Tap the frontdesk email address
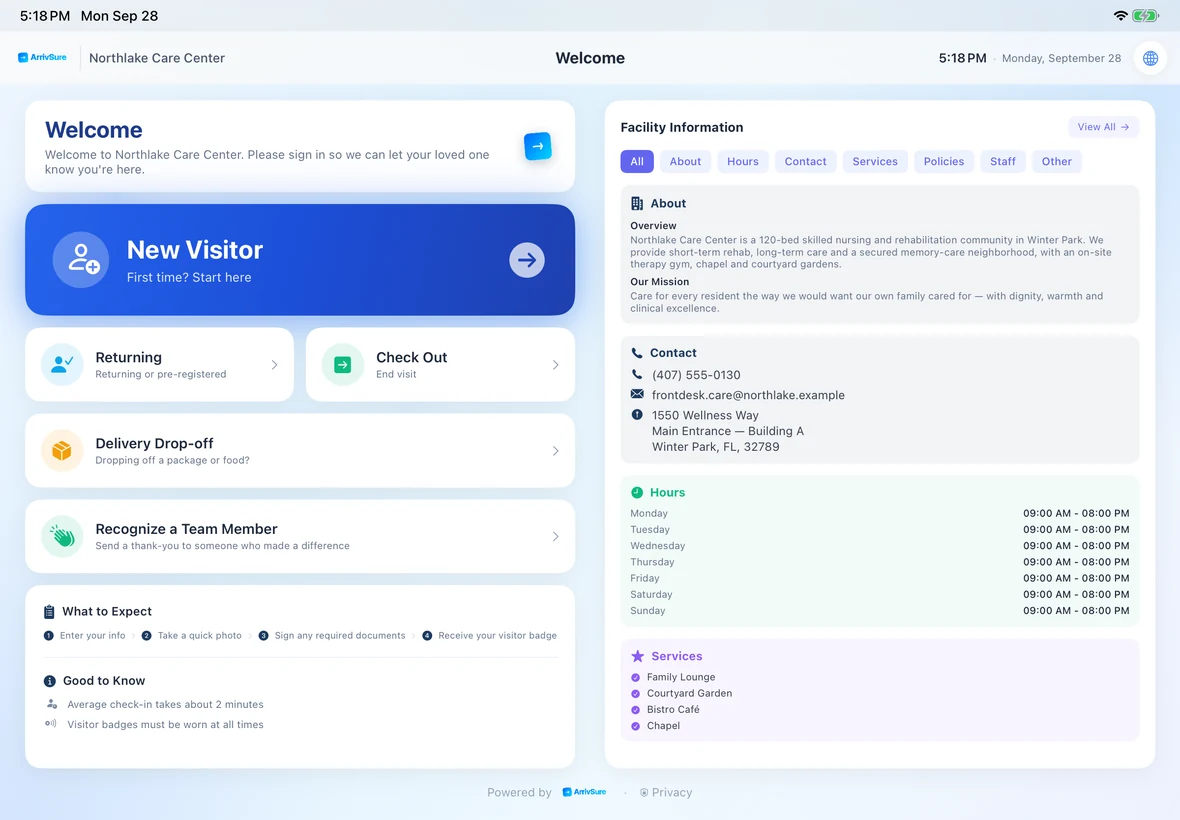Viewport: 1180px width, 820px height. 748,395
